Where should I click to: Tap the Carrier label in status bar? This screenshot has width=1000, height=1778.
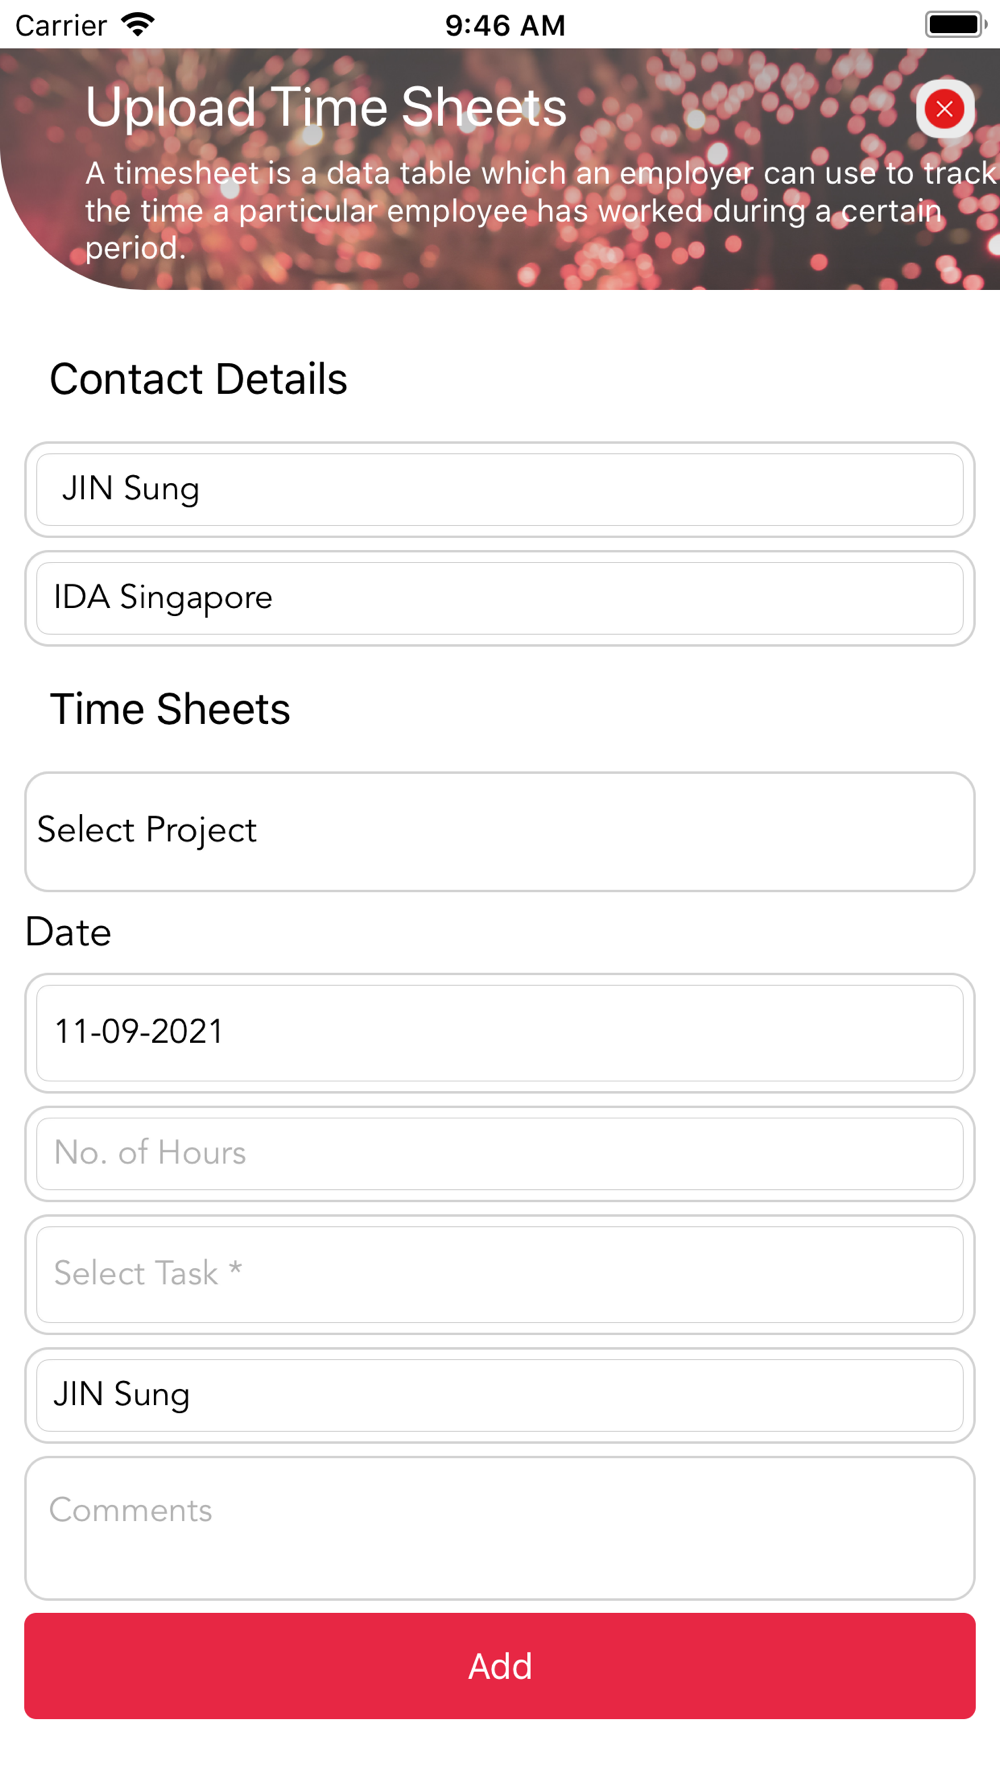coord(61,25)
